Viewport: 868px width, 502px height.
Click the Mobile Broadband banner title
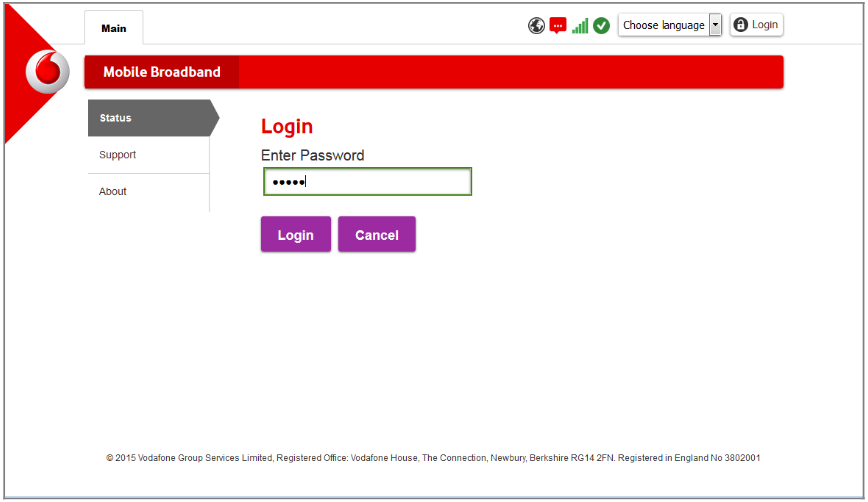pos(162,72)
